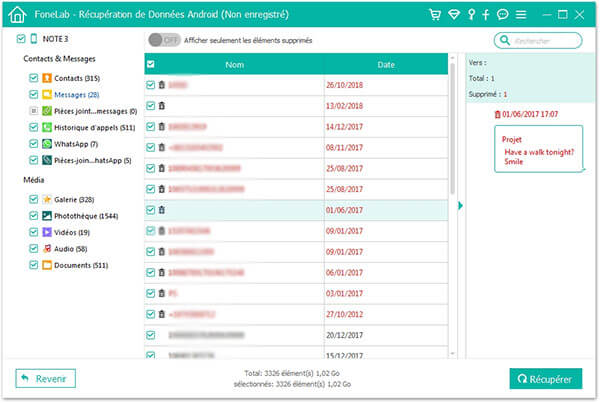This screenshot has height=403, width=600.
Task: Open the shopping cart purchase icon
Action: 434,15
